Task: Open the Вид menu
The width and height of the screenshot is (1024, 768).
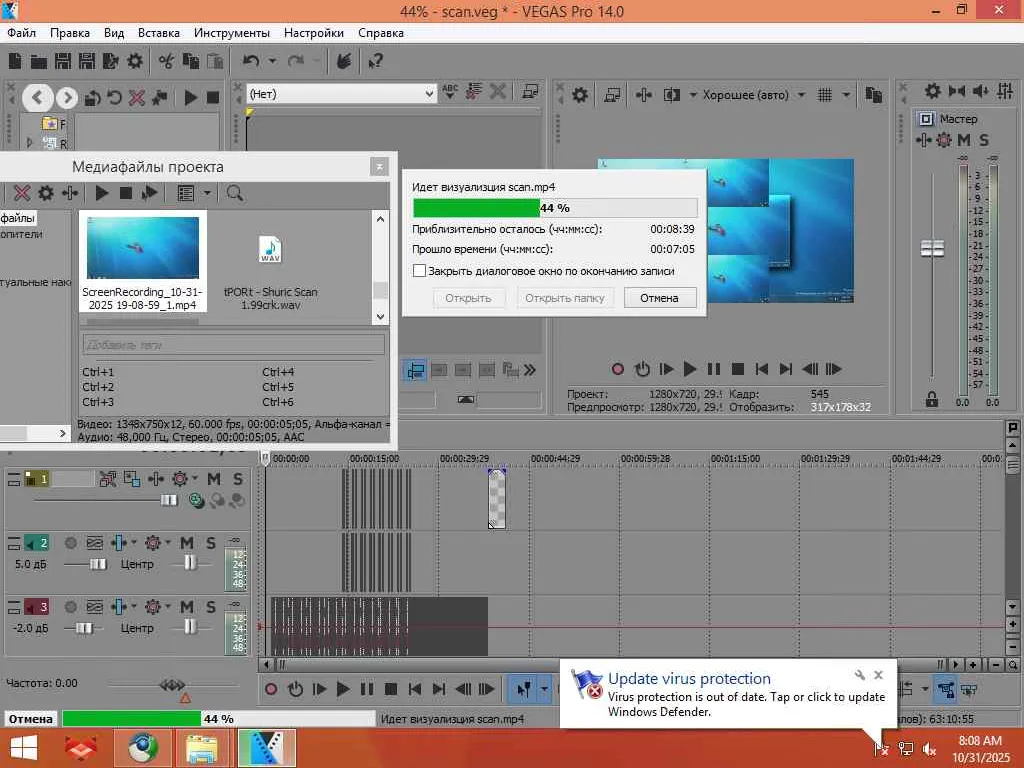Action: click(114, 33)
